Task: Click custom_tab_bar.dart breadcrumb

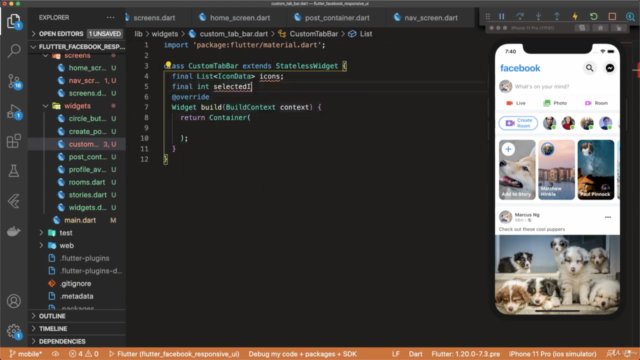Action: click(x=233, y=34)
